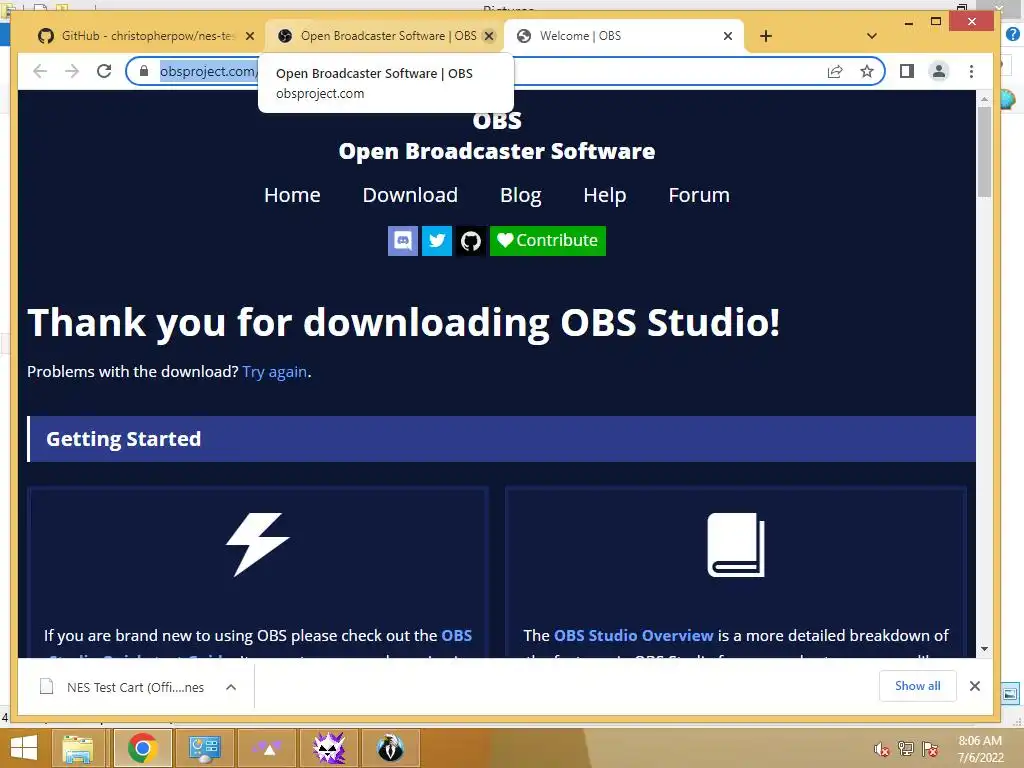Open the Discord icon link

tap(403, 241)
